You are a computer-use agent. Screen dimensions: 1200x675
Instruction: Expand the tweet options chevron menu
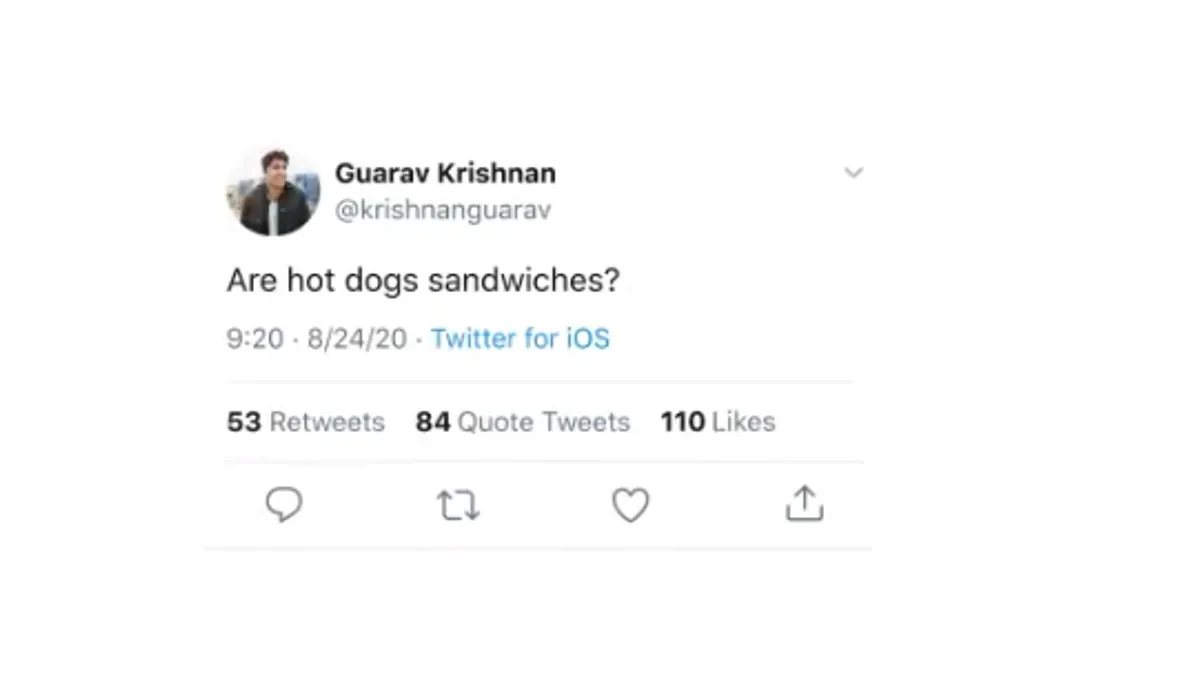(x=853, y=173)
